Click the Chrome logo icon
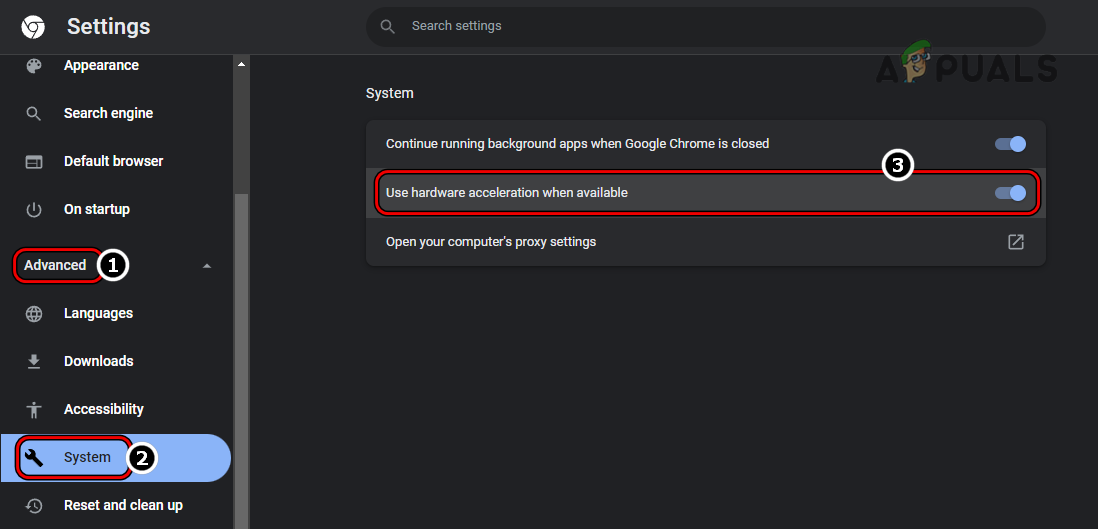The height and width of the screenshot is (529, 1098). tap(33, 27)
